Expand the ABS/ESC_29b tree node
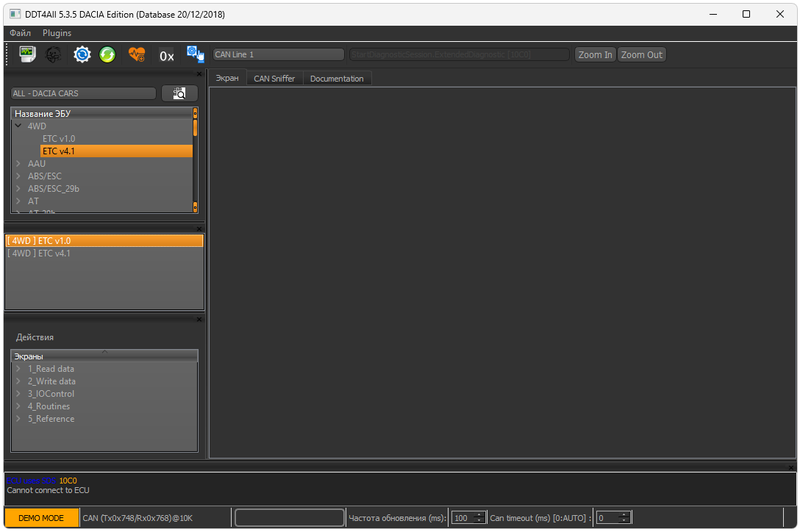The width and height of the screenshot is (800, 532). [x=18, y=189]
